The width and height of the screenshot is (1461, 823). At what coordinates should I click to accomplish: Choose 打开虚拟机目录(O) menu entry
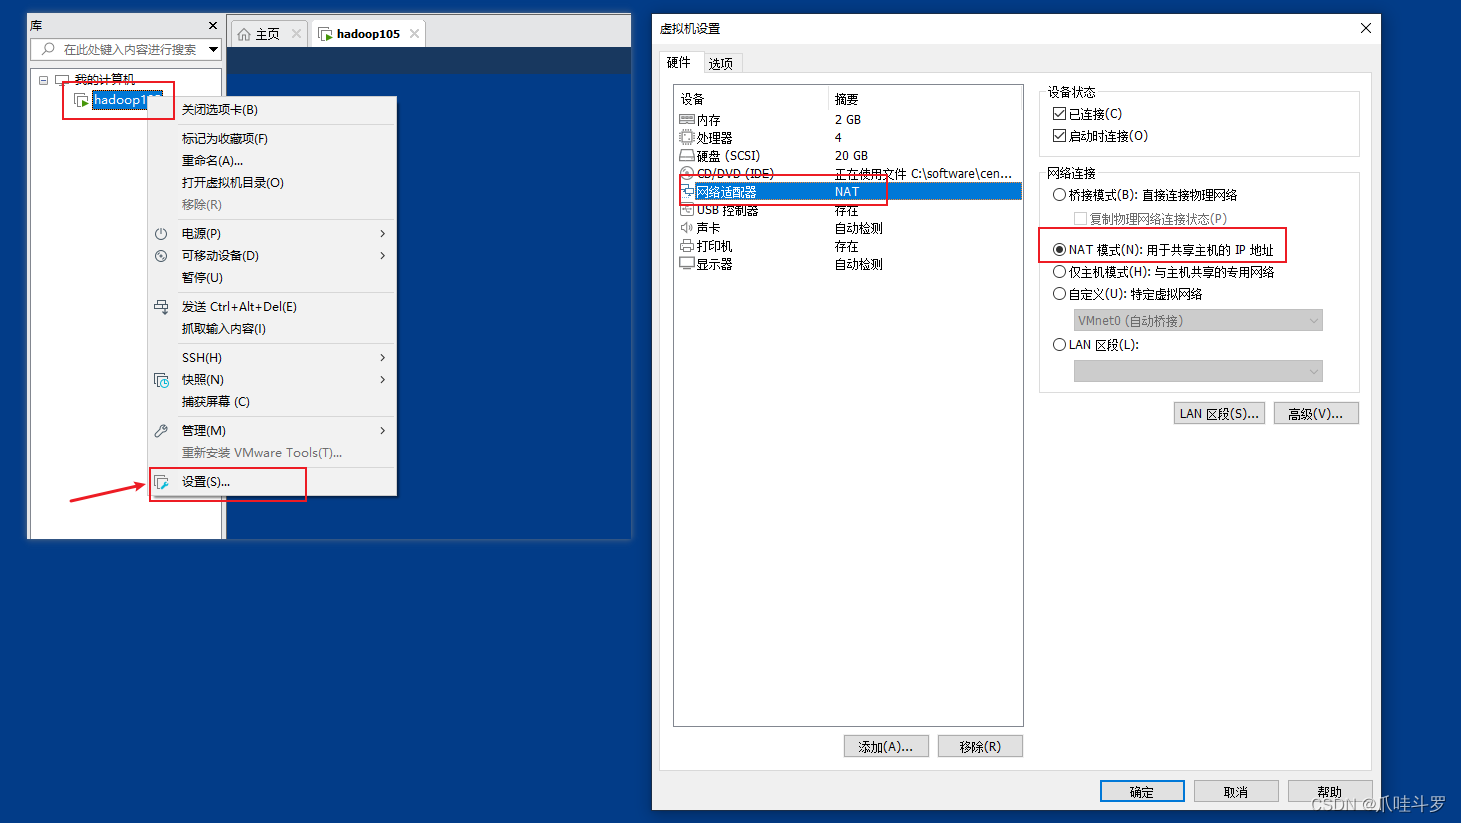(272, 183)
